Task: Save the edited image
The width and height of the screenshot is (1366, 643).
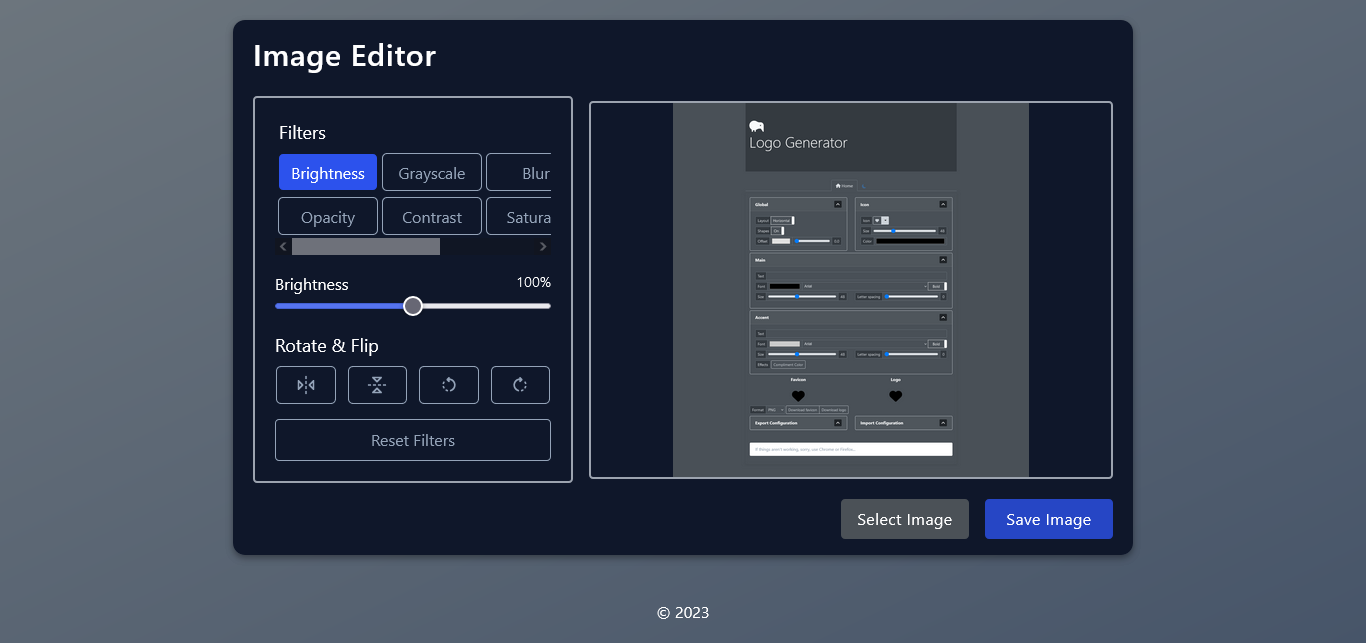Action: pos(1048,519)
